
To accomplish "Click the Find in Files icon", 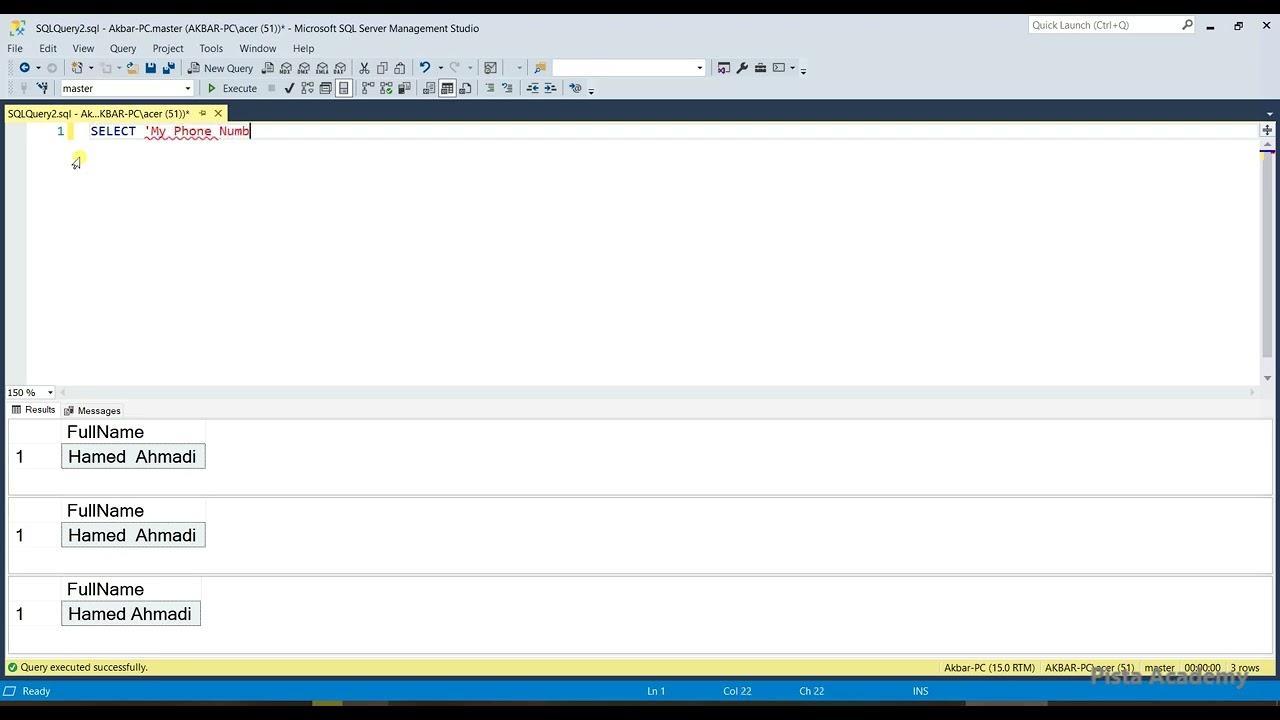I will [x=540, y=68].
